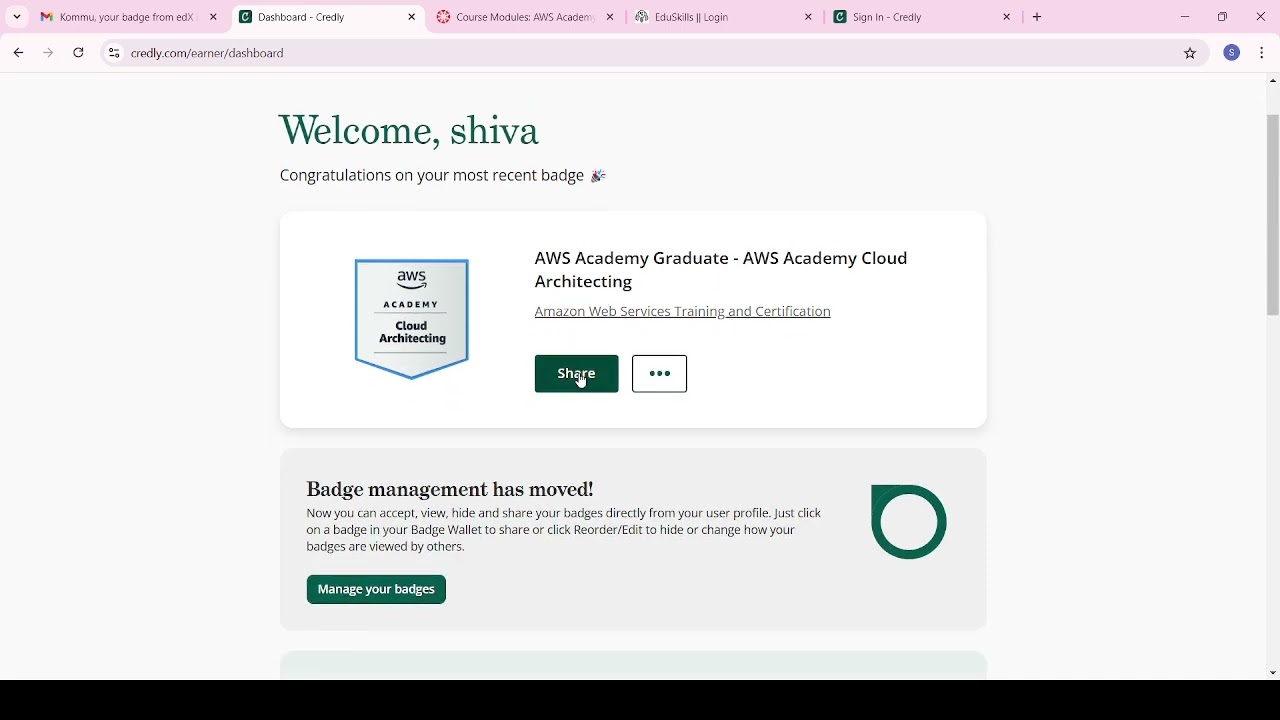Open the three-dot more options button
Viewport: 1280px width, 720px height.
[x=659, y=374]
